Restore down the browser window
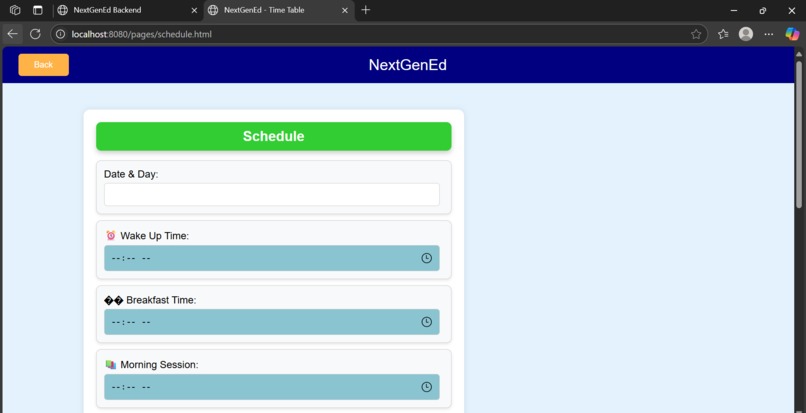Screen dimensions: 806x413 pyautogui.click(x=763, y=10)
